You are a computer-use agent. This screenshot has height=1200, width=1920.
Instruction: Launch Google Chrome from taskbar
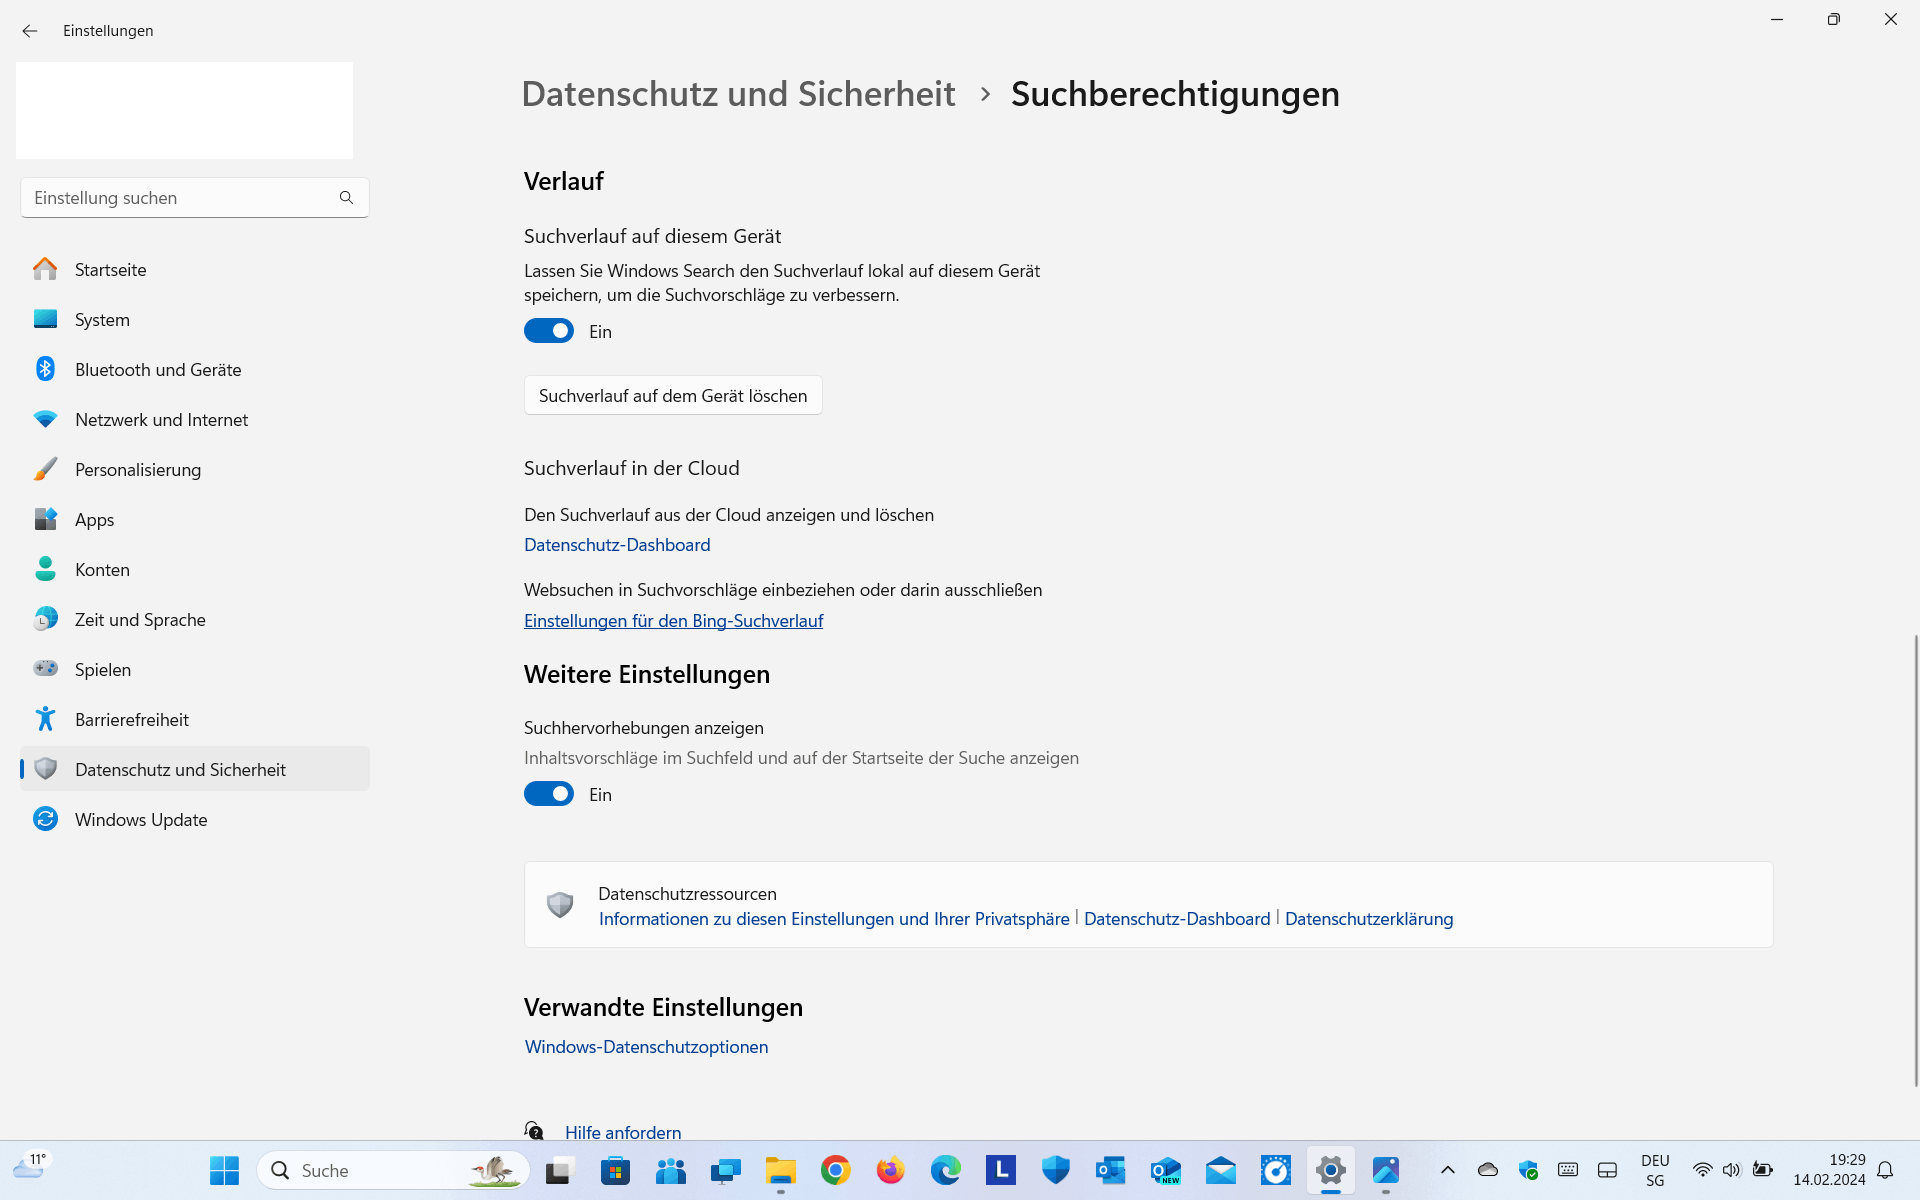point(835,1170)
